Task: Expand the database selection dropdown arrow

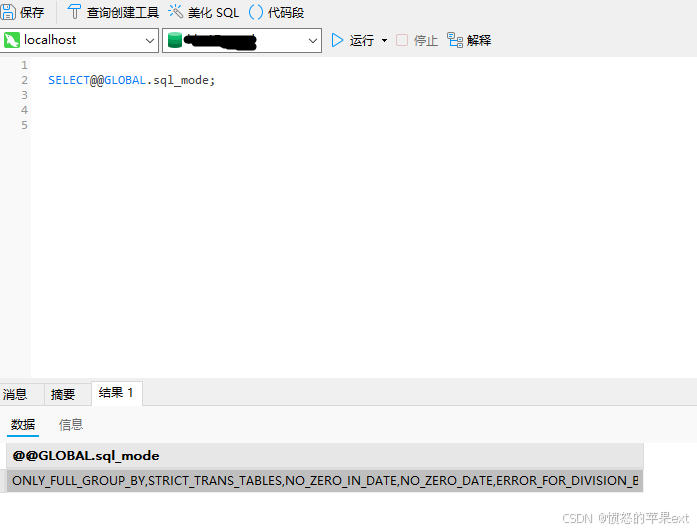Action: (x=312, y=40)
